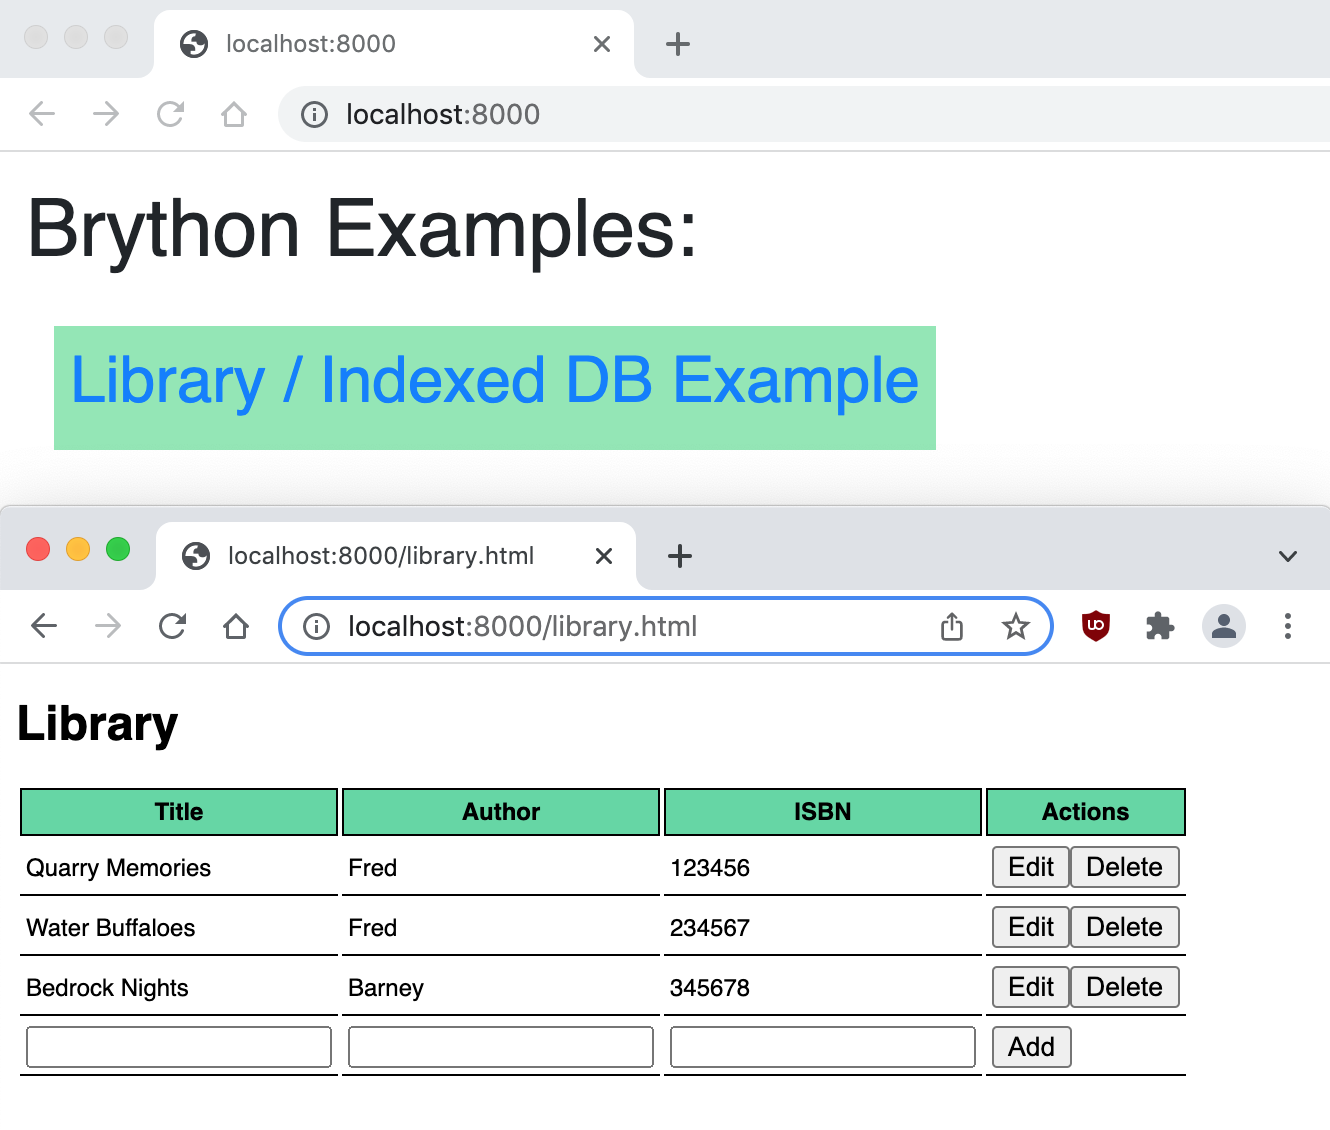Viewport: 1330px width, 1130px height.
Task: Focus the new Author input field
Action: (x=501, y=1047)
